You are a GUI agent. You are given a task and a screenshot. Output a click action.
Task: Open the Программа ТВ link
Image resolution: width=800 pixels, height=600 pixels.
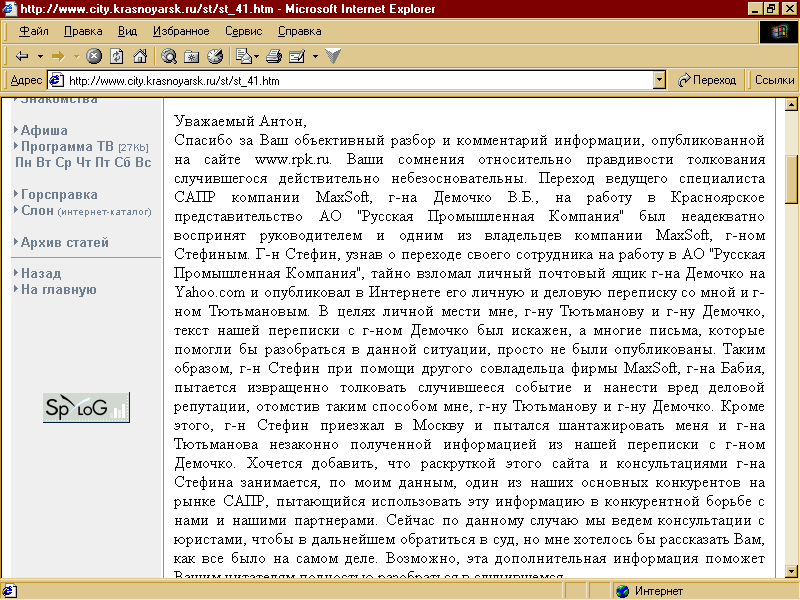tap(67, 146)
